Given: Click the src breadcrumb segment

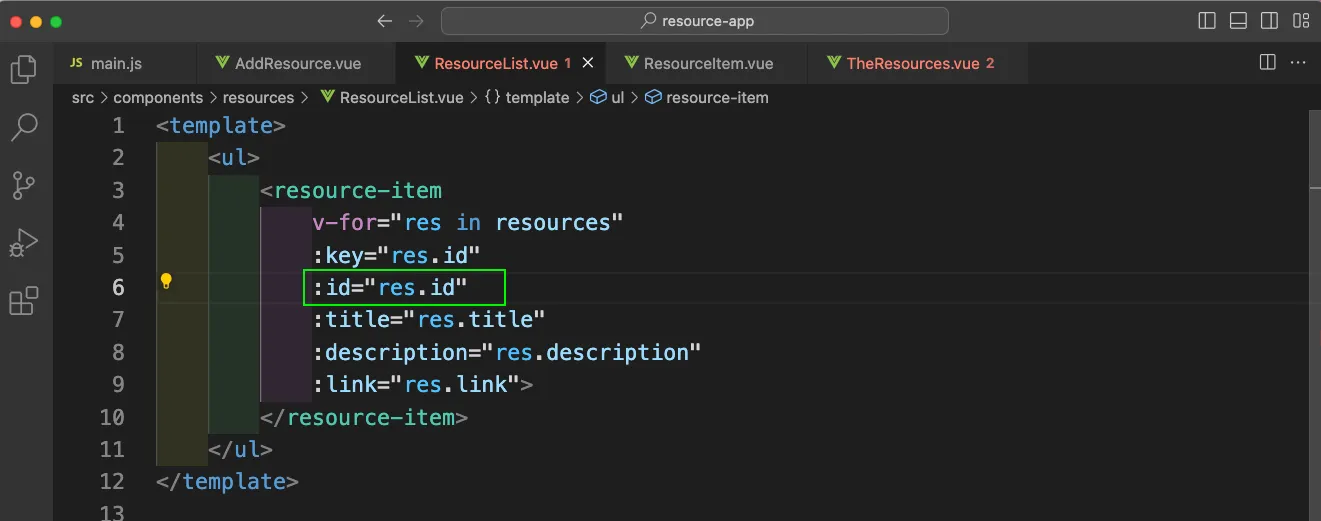Looking at the screenshot, I should 83,98.
